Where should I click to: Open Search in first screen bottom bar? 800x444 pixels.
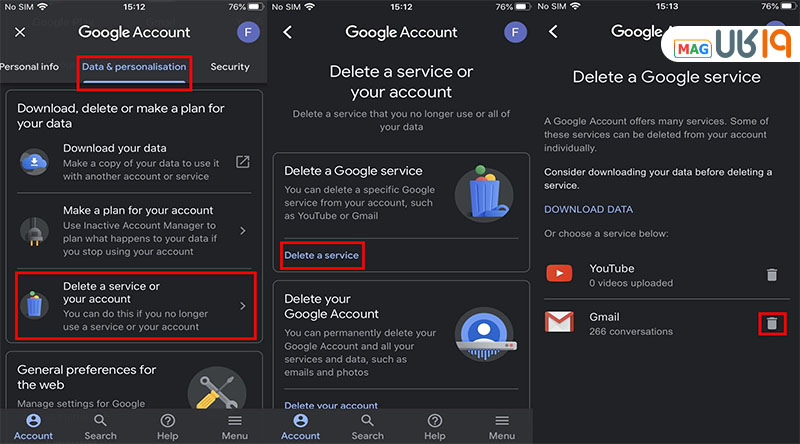[101, 428]
